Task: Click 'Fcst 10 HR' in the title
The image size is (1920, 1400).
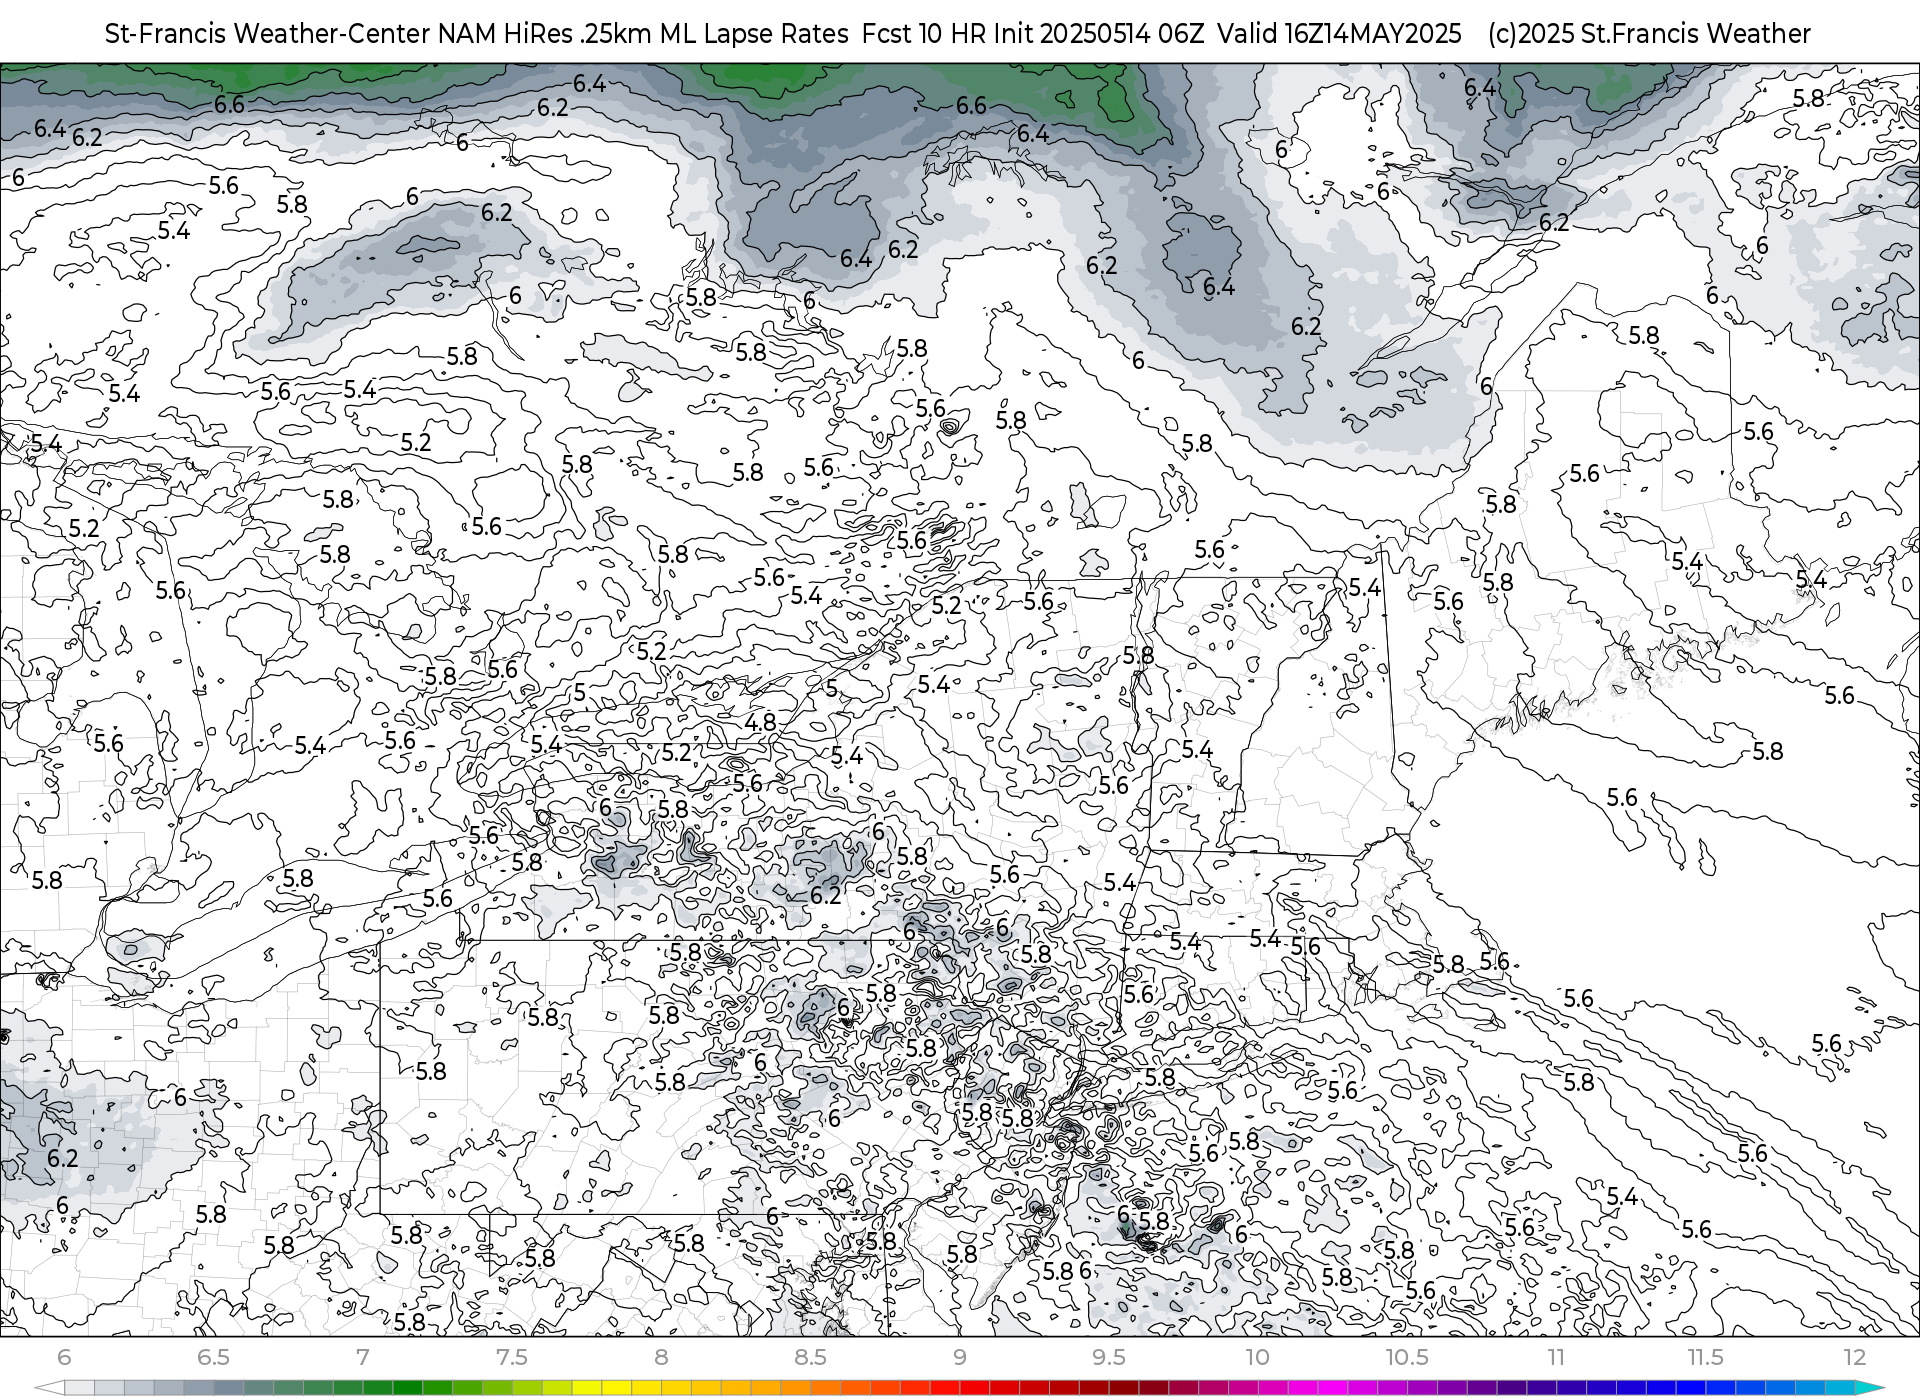Action: [x=924, y=34]
